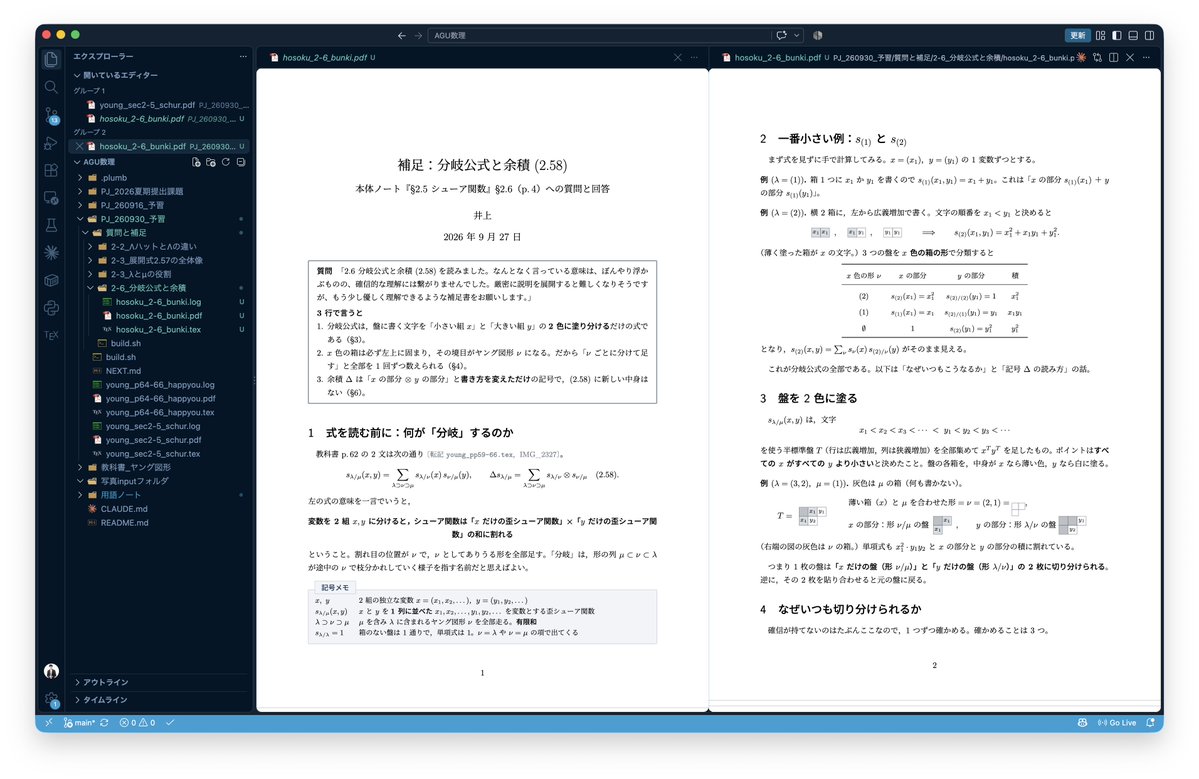Click the notifications bell in status bar

pos(1150,722)
